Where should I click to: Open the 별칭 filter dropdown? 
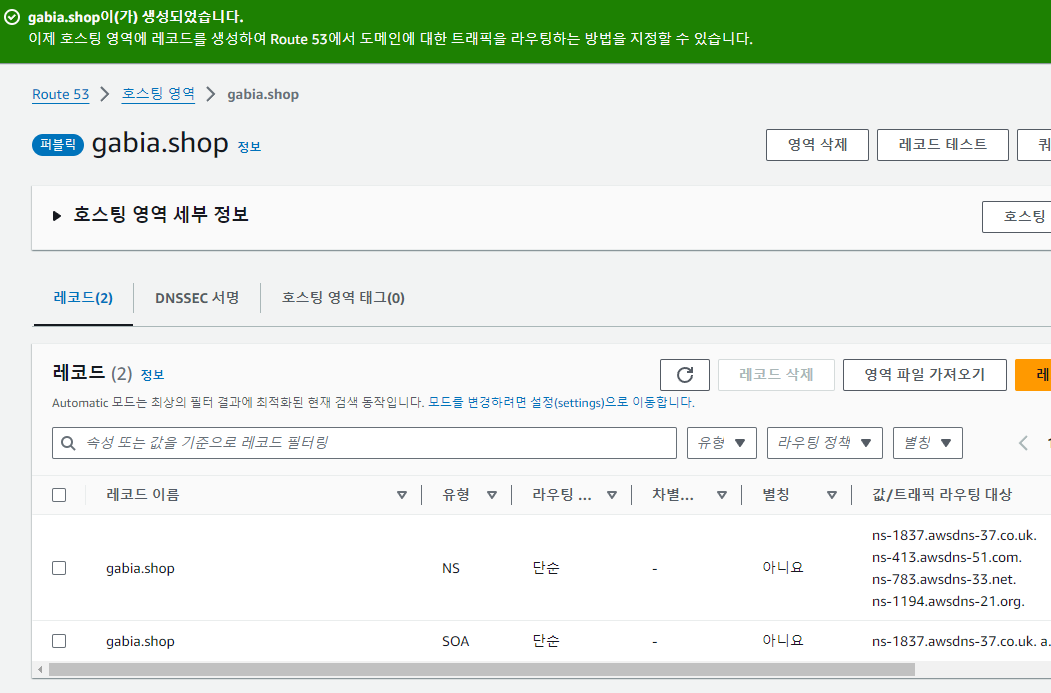point(928,443)
